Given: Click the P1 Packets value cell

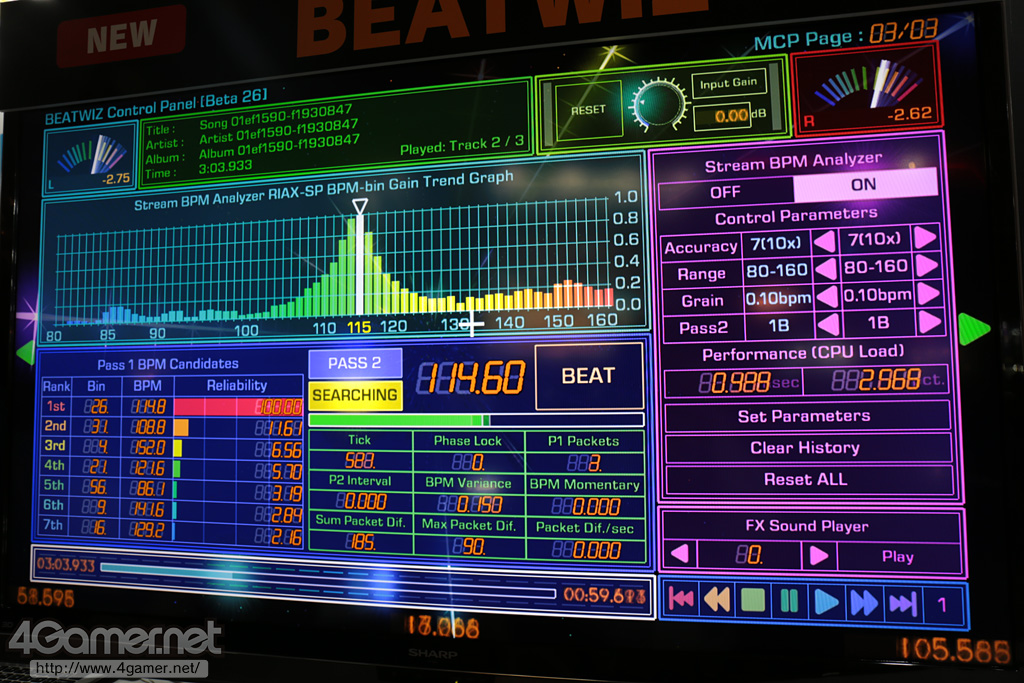Looking at the screenshot, I should tap(584, 464).
